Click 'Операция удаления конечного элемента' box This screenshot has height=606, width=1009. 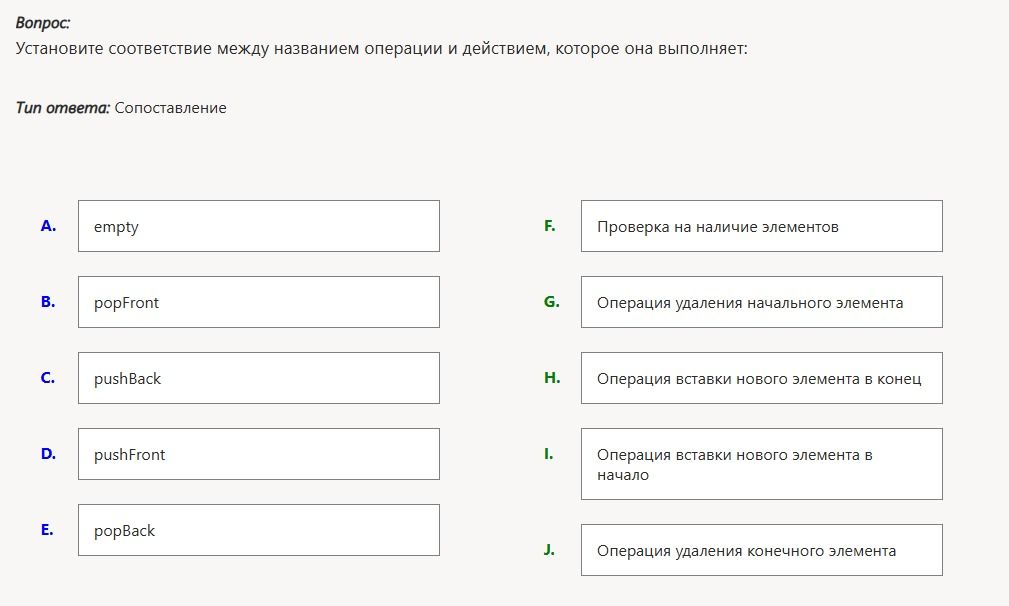pos(762,550)
